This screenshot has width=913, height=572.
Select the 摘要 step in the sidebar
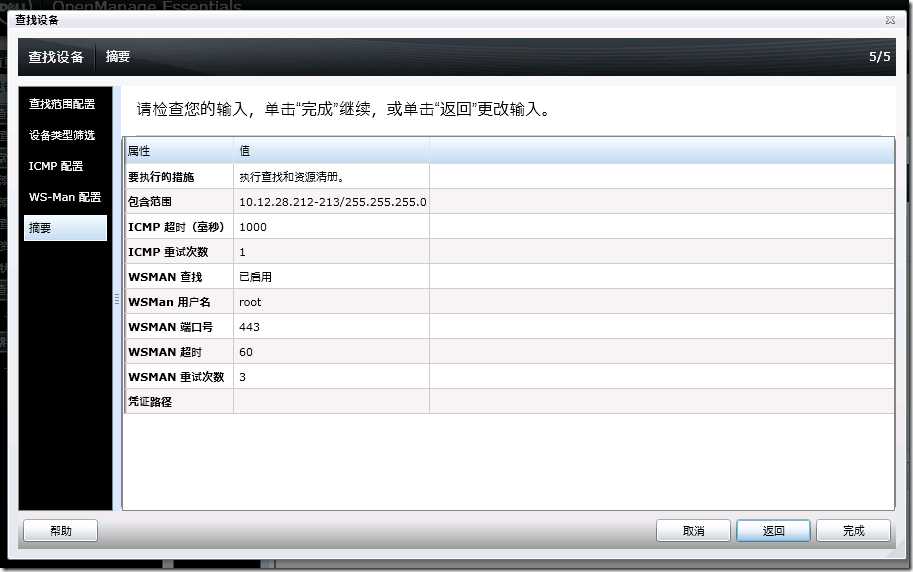pos(65,228)
